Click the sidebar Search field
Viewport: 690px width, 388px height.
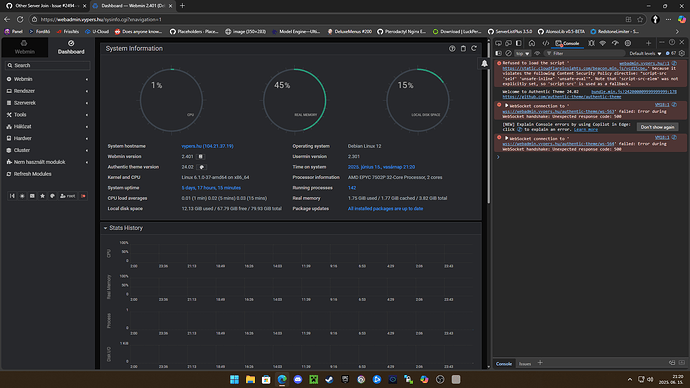(x=48, y=66)
